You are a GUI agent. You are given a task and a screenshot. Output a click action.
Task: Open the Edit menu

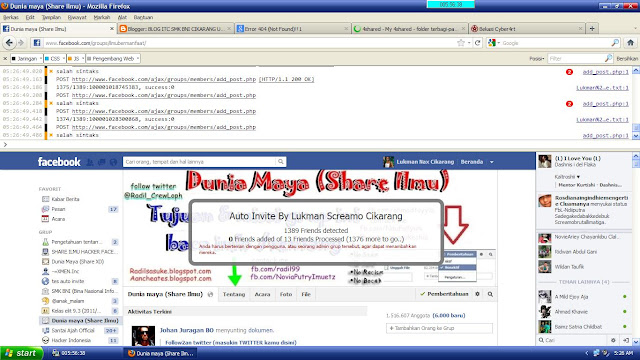click(30, 17)
